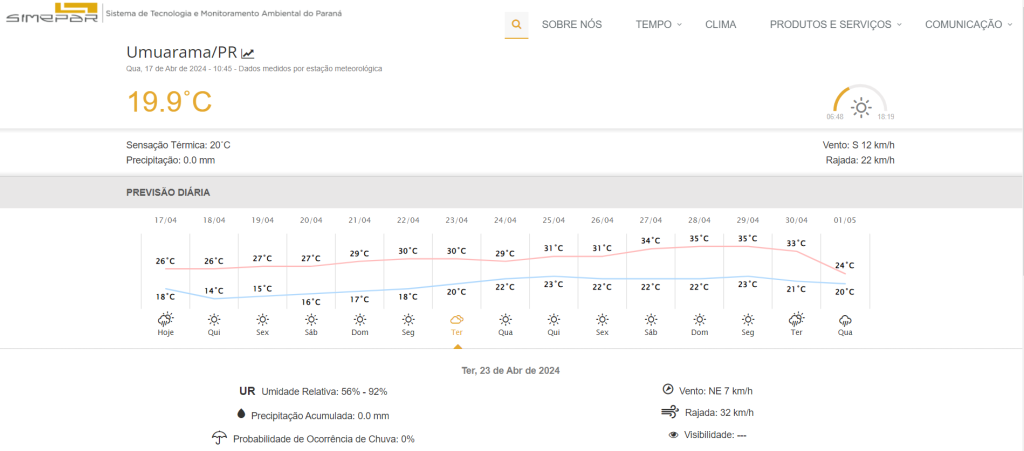Select the rain cloud icon for 01/05

click(x=845, y=320)
